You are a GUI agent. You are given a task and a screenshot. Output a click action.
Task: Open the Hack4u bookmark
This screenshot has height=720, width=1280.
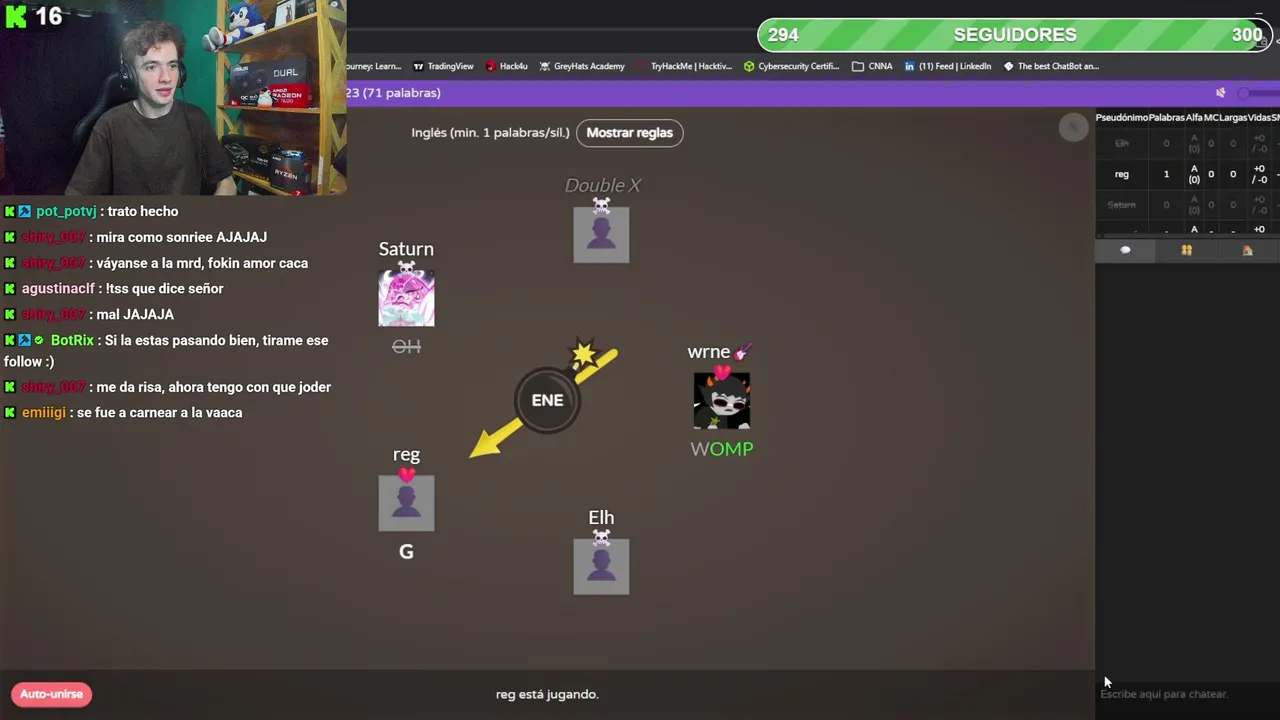506,66
